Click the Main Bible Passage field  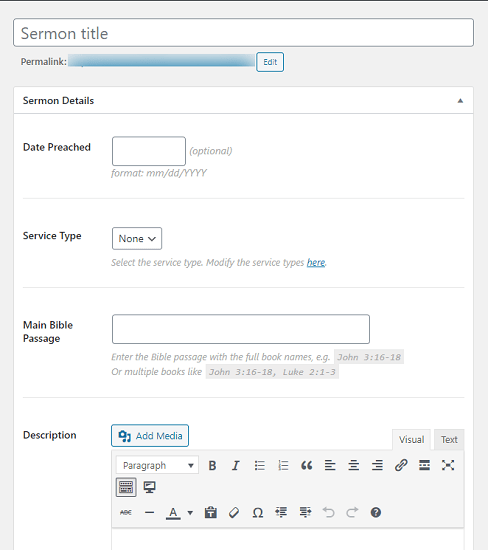pos(241,329)
